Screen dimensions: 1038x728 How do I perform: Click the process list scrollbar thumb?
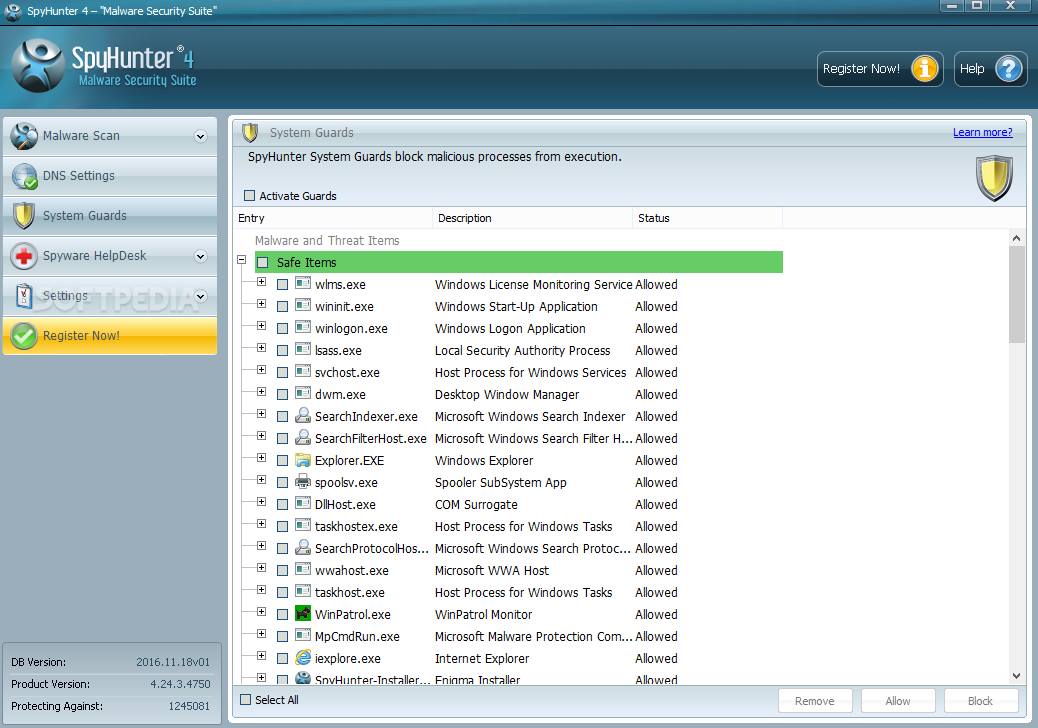pyautogui.click(x=1016, y=295)
